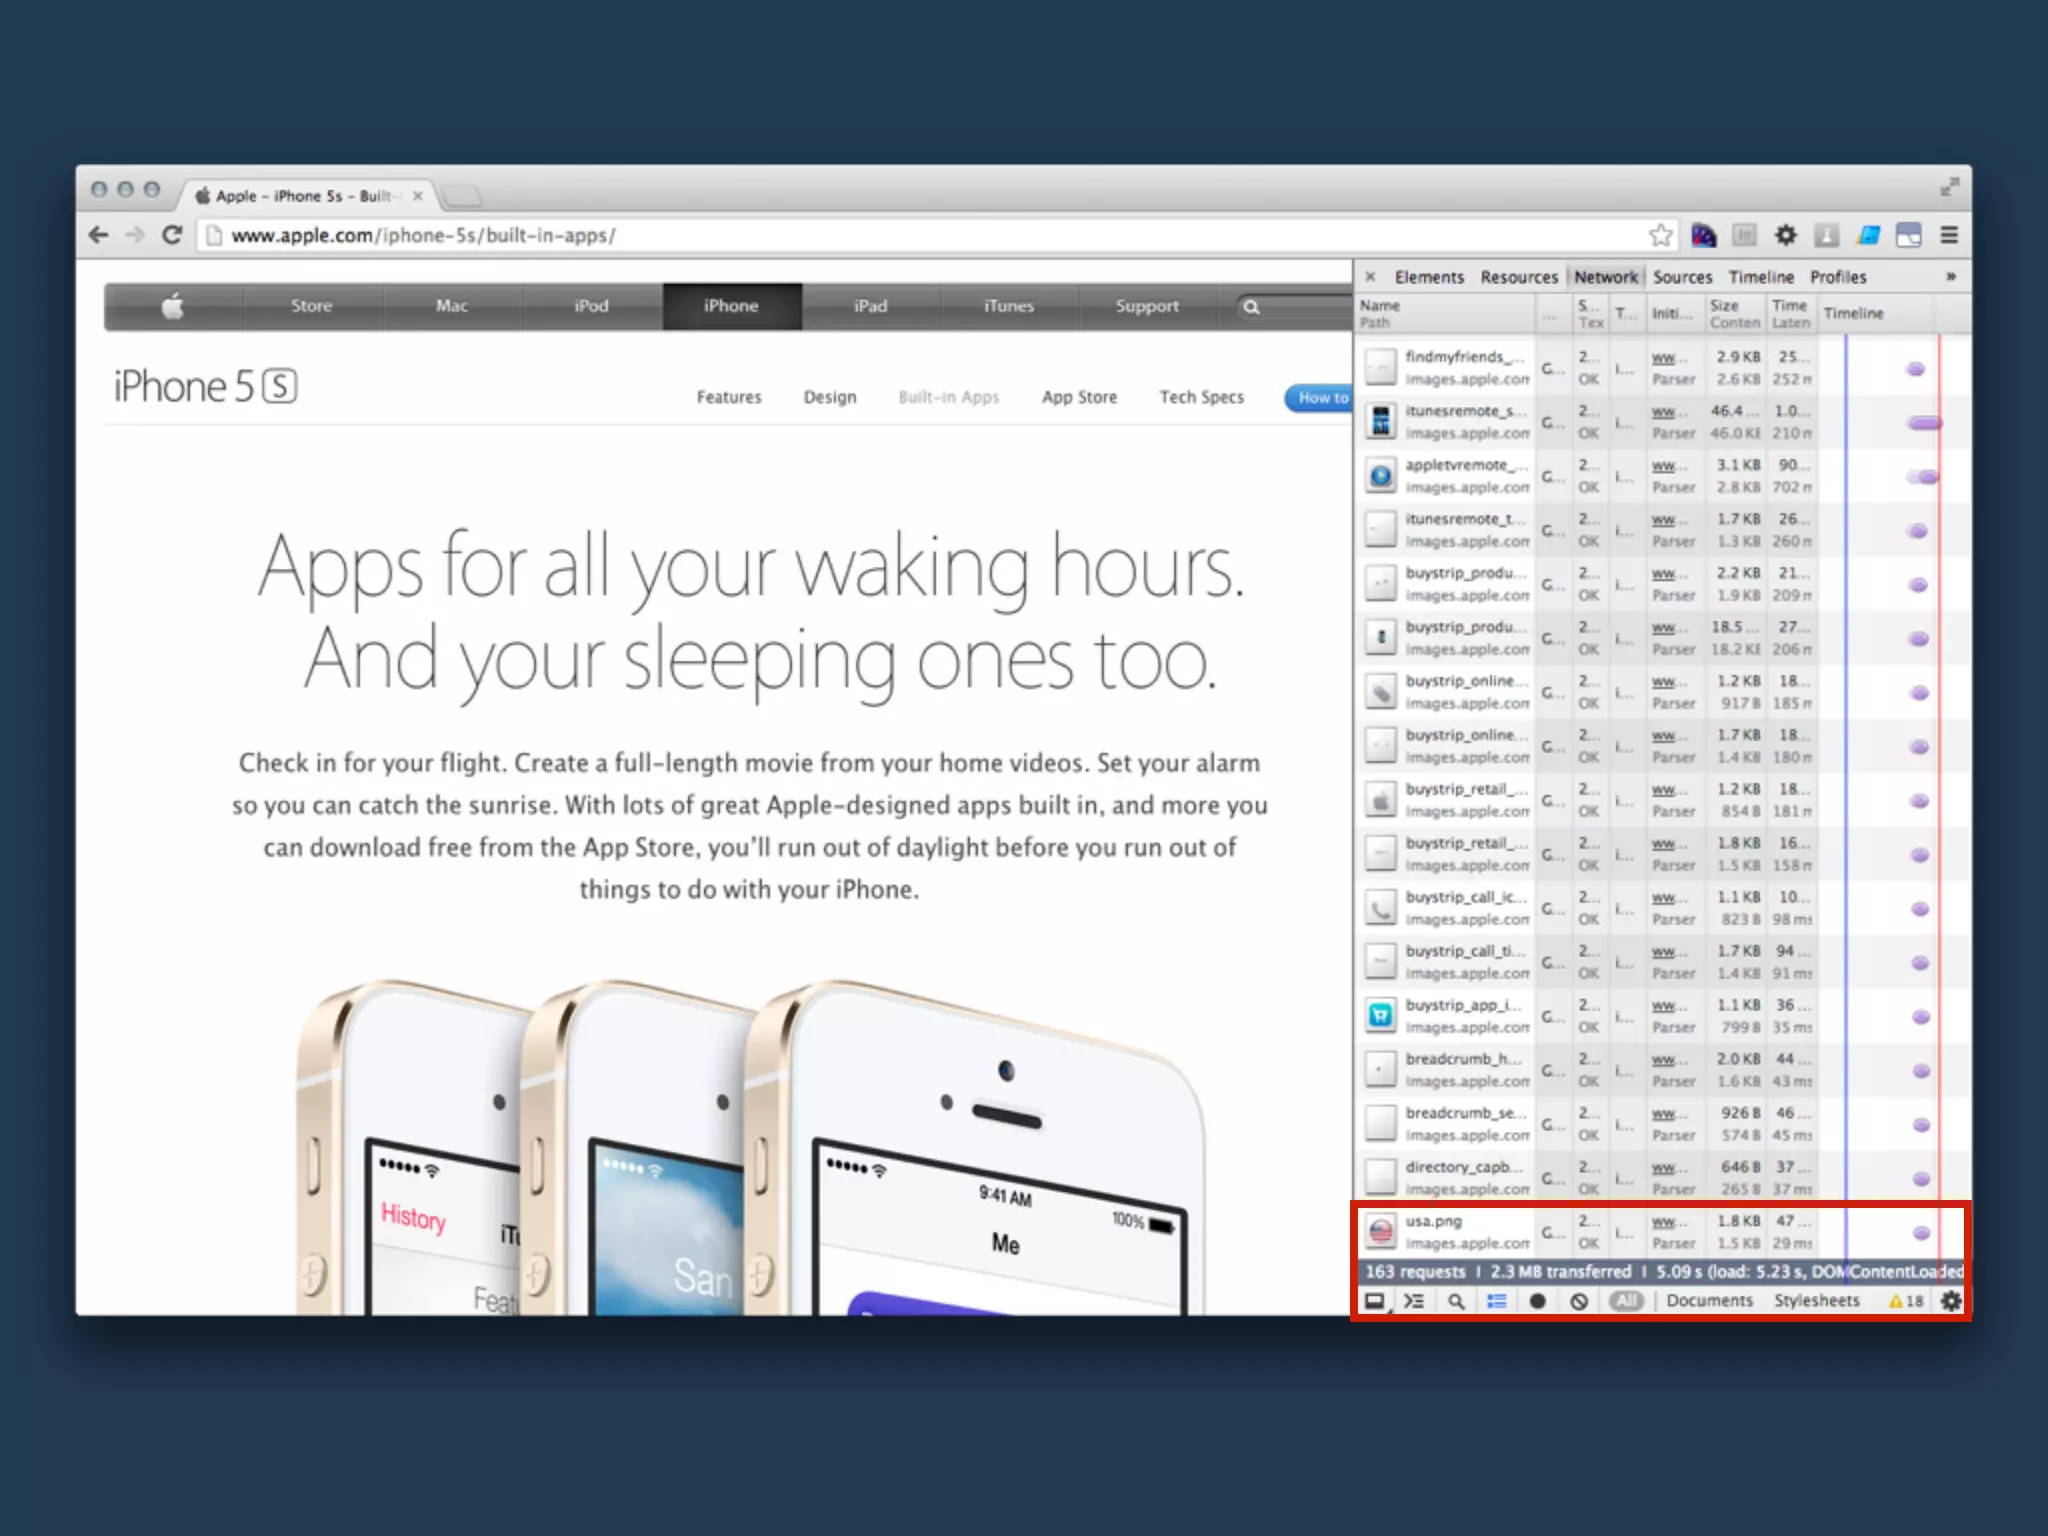
Task: Reload the page with refresh icon
Action: (x=172, y=235)
